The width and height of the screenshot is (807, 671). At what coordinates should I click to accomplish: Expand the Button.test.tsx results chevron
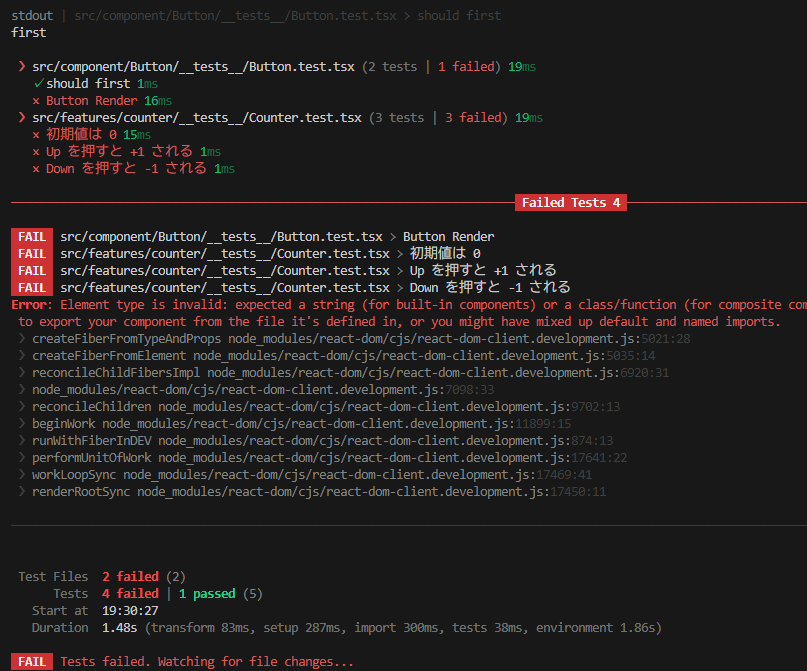point(22,67)
